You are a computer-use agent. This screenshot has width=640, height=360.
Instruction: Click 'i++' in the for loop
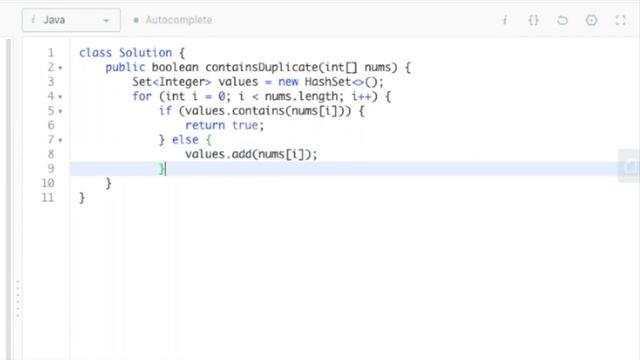click(362, 96)
